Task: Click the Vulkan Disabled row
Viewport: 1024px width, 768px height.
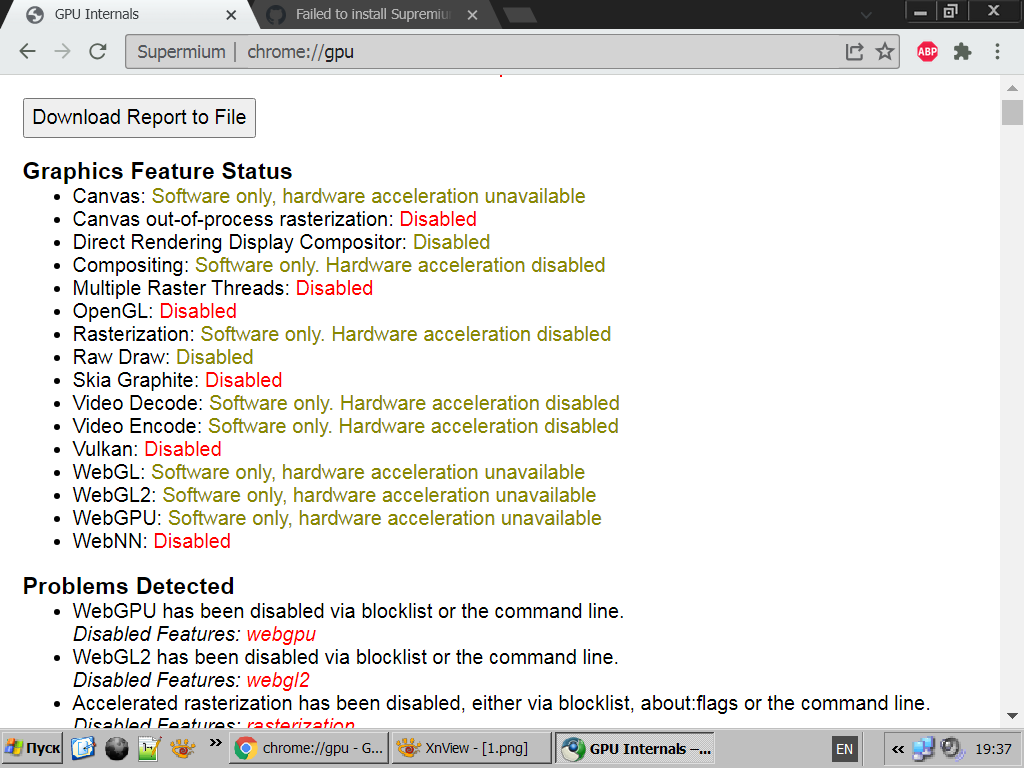Action: (147, 449)
